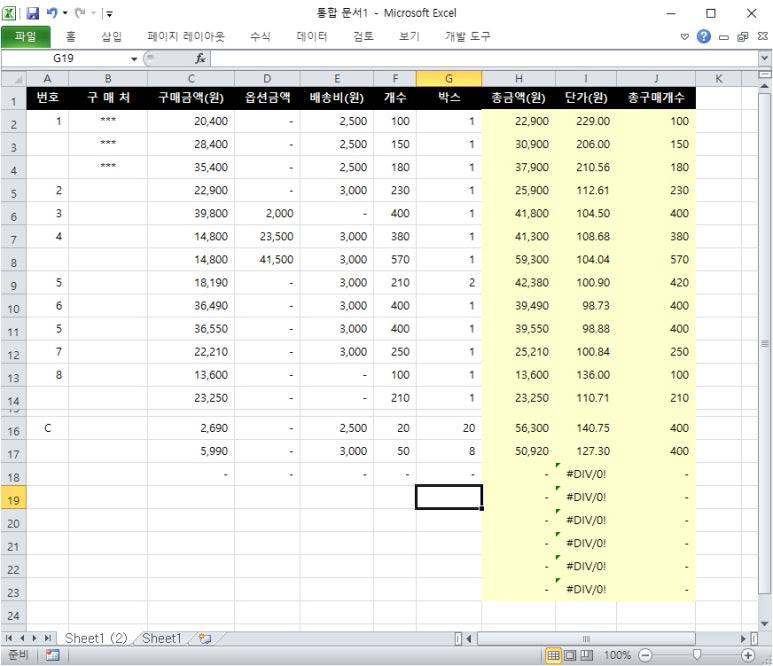Image resolution: width=773 pixels, height=666 pixels.
Task: Switch to the 홈 ribbon tab
Action: 70,36
